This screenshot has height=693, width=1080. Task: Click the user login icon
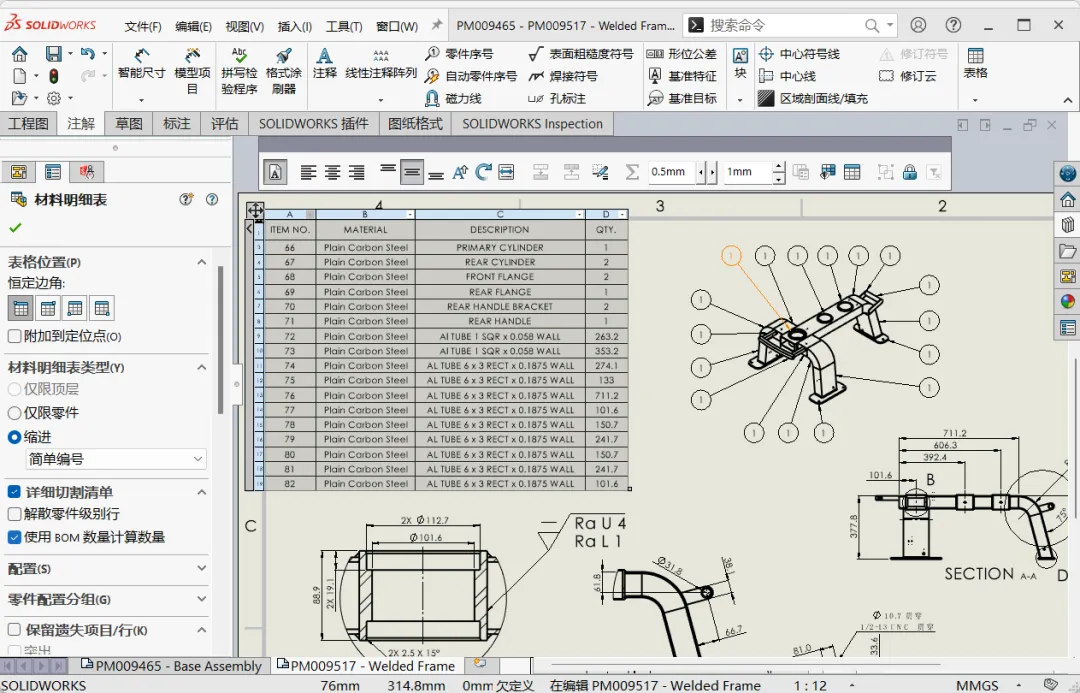coord(918,25)
